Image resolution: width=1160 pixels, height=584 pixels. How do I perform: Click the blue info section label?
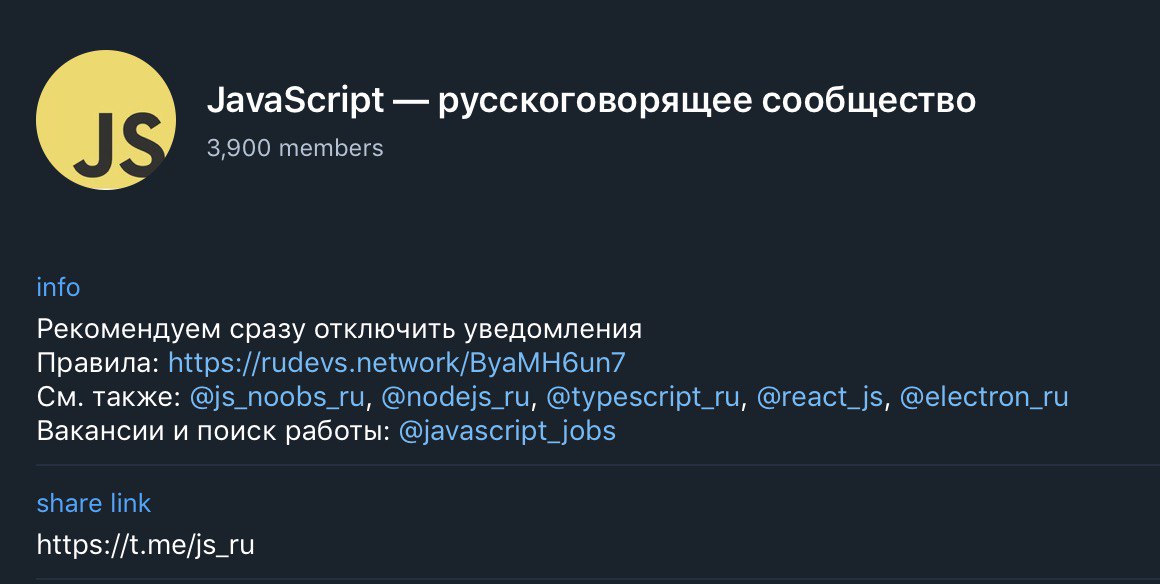58,286
